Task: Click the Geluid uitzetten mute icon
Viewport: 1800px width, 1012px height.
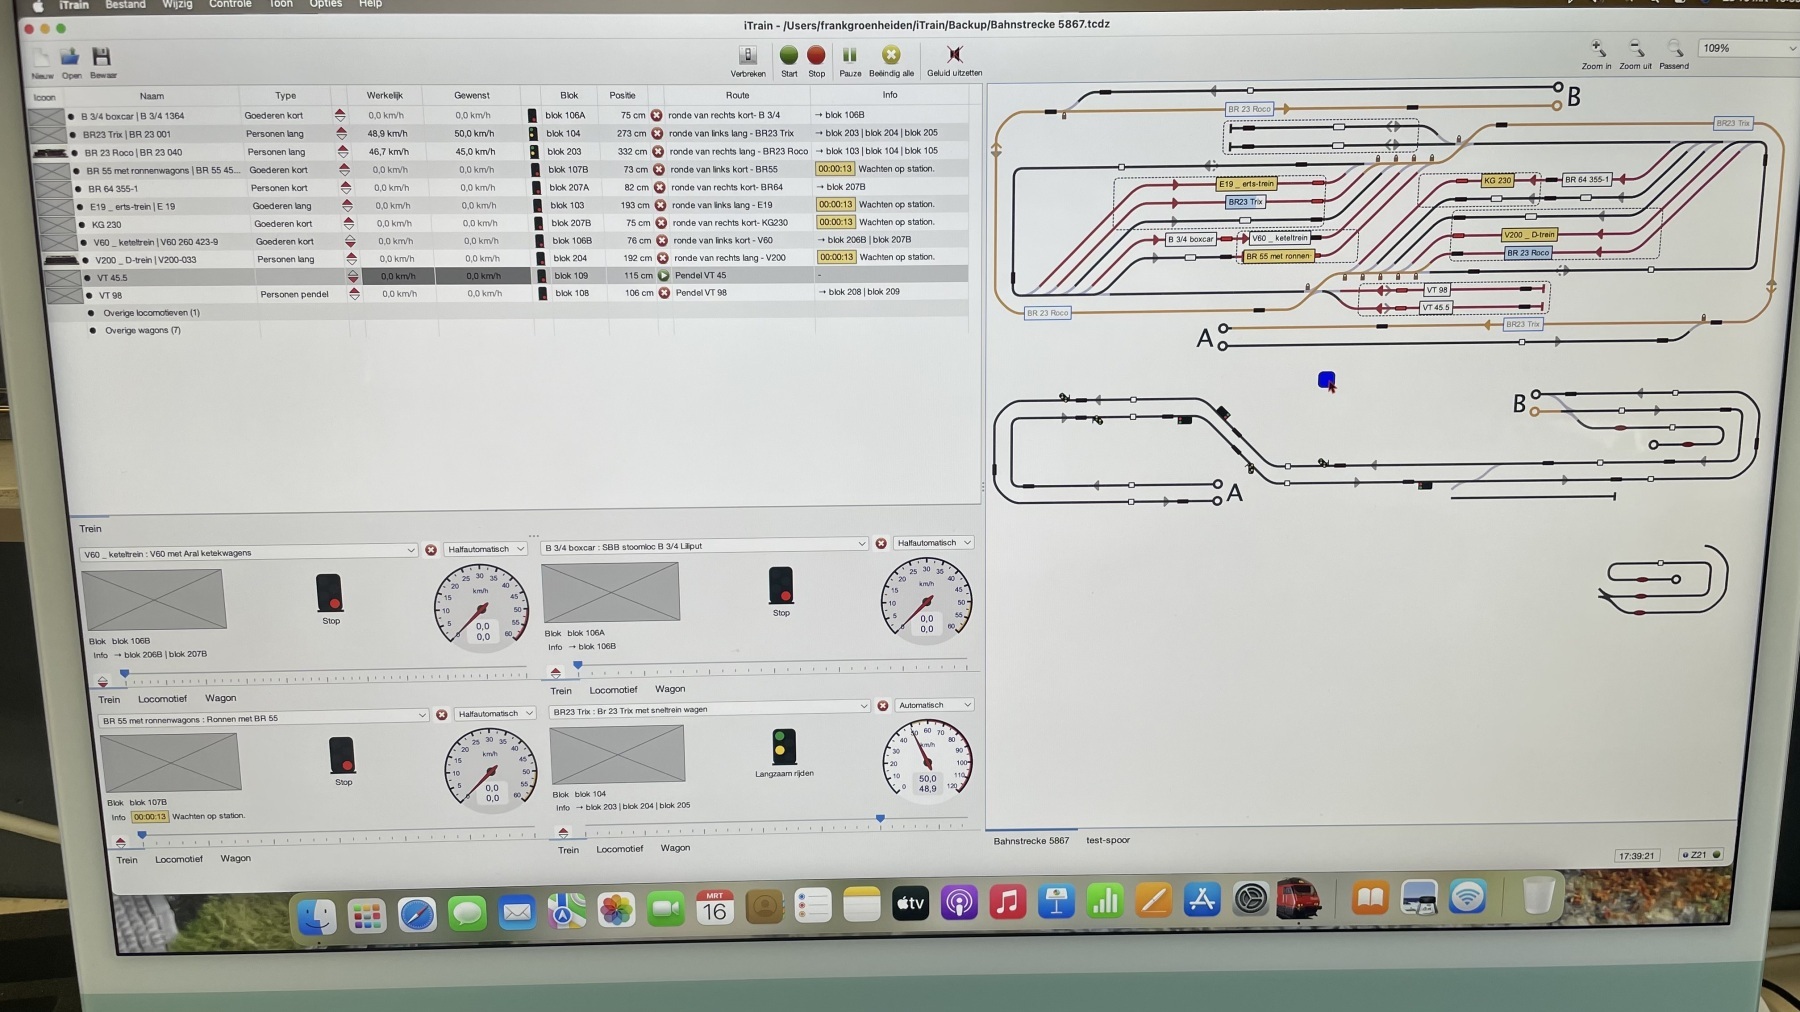Action: pos(955,54)
